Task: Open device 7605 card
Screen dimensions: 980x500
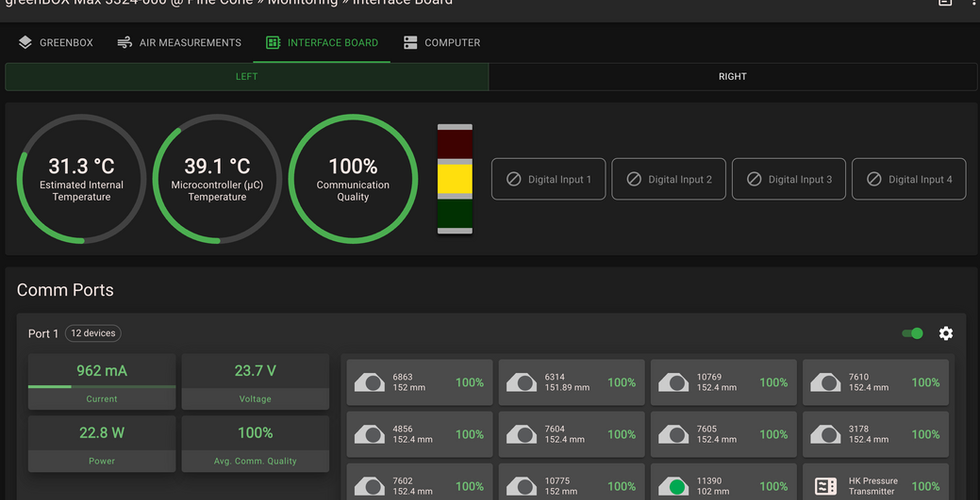Action: pyautogui.click(x=724, y=434)
